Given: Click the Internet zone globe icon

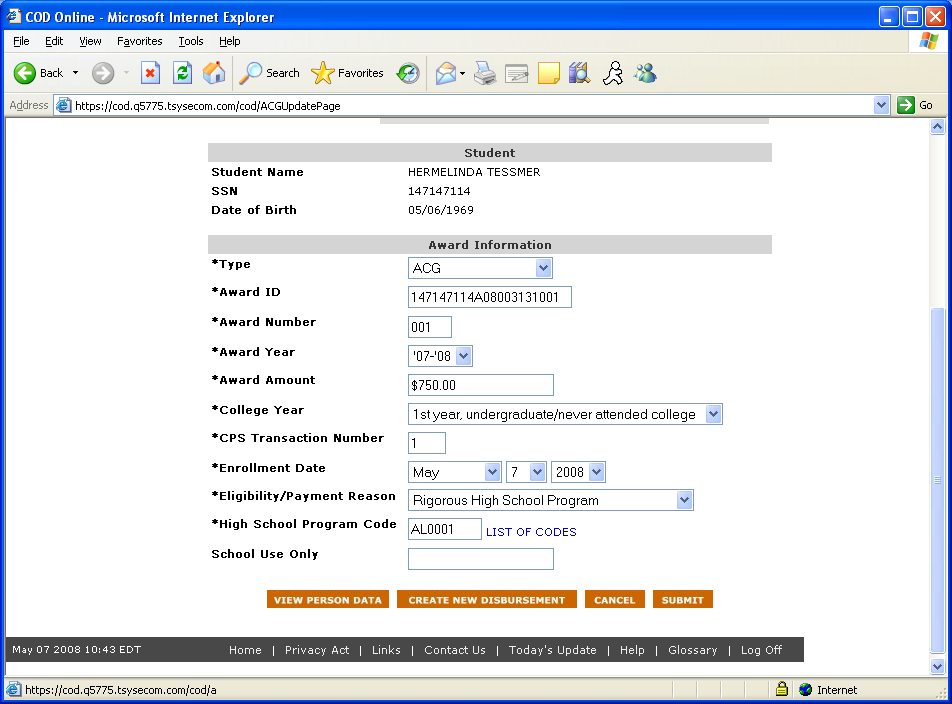Looking at the screenshot, I should pyautogui.click(x=806, y=689).
